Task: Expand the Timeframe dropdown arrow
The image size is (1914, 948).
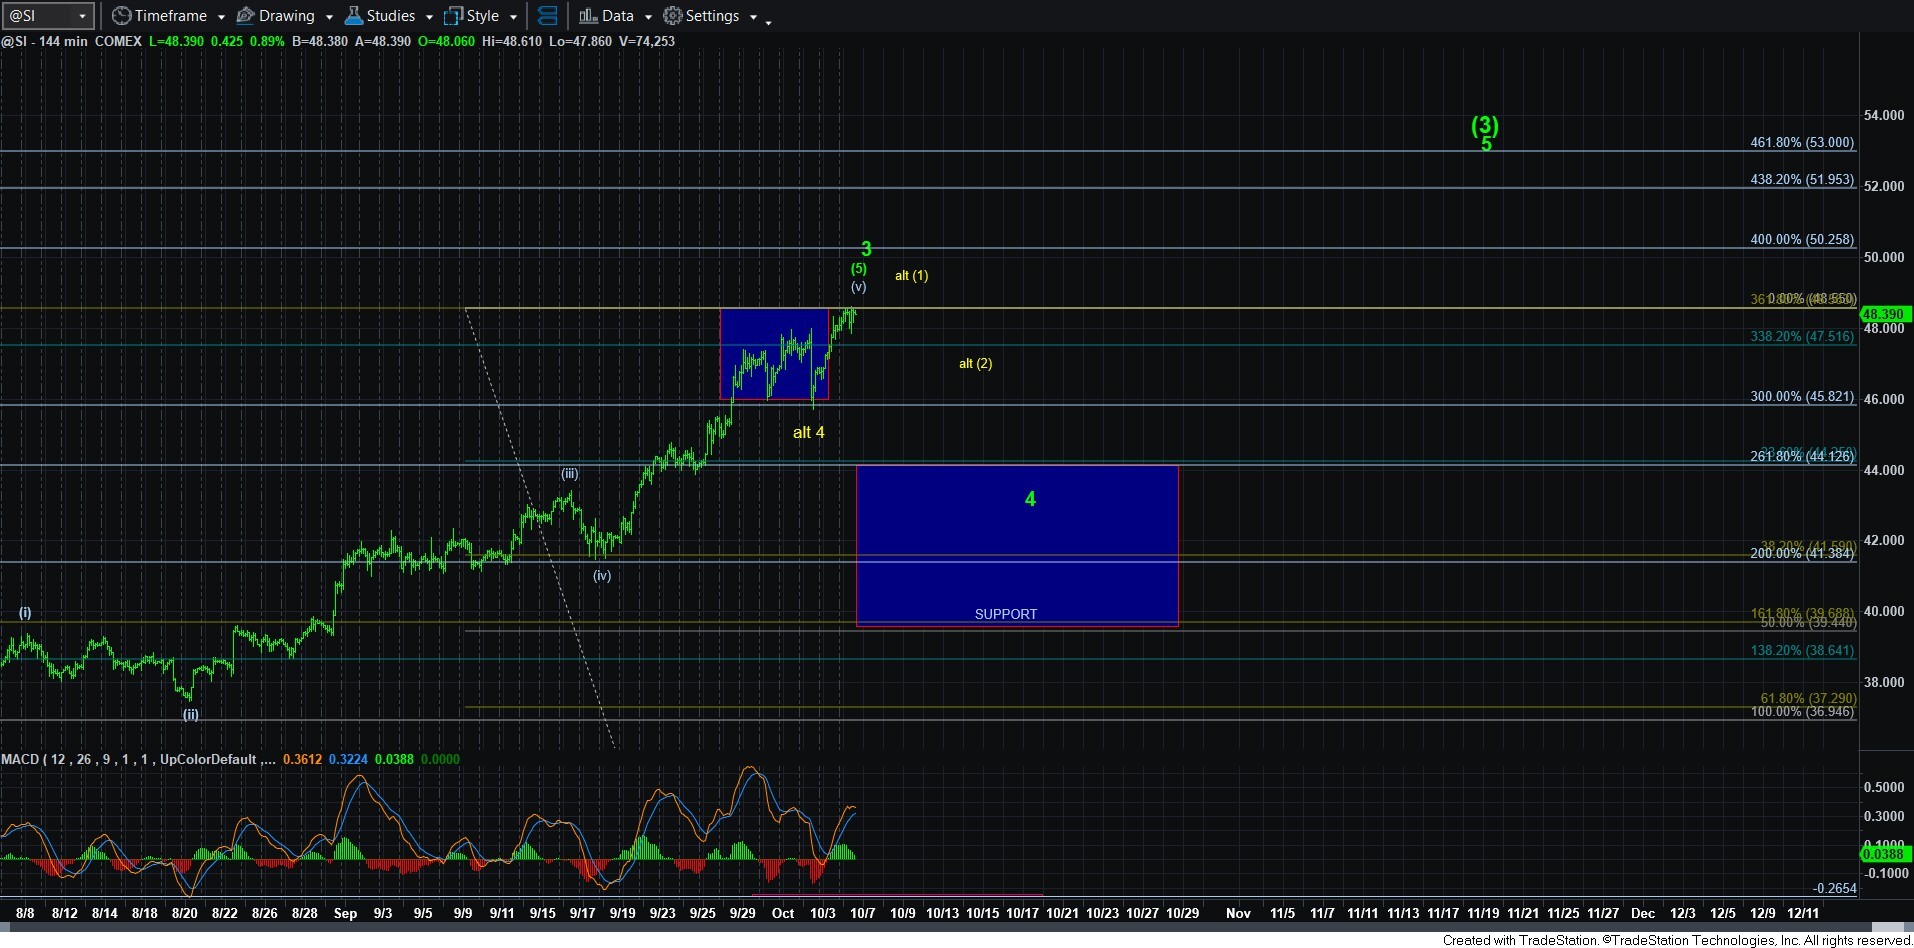Action: coord(221,17)
